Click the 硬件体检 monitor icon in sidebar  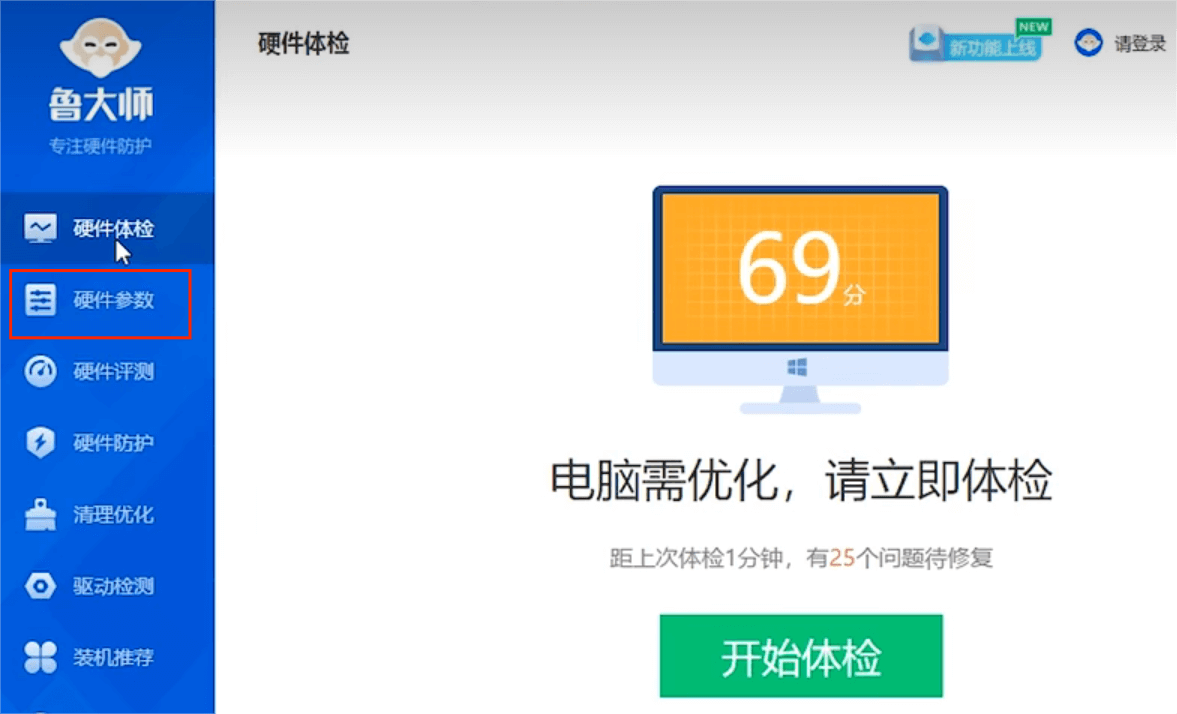[x=40, y=228]
